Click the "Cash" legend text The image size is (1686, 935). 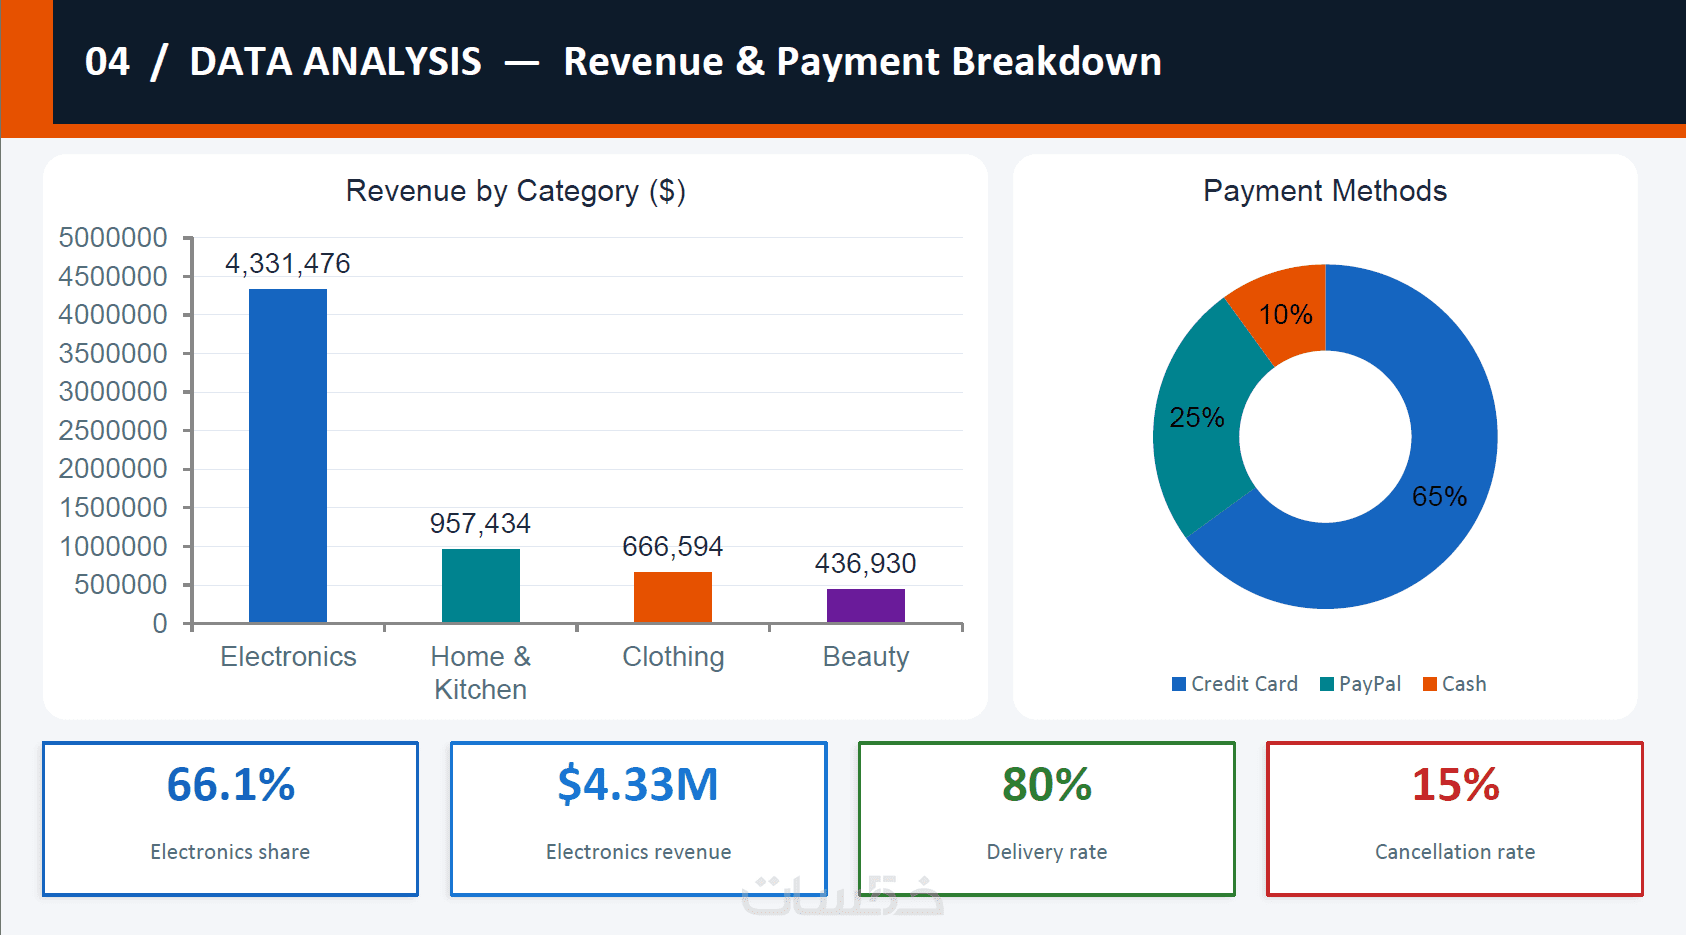click(1464, 684)
